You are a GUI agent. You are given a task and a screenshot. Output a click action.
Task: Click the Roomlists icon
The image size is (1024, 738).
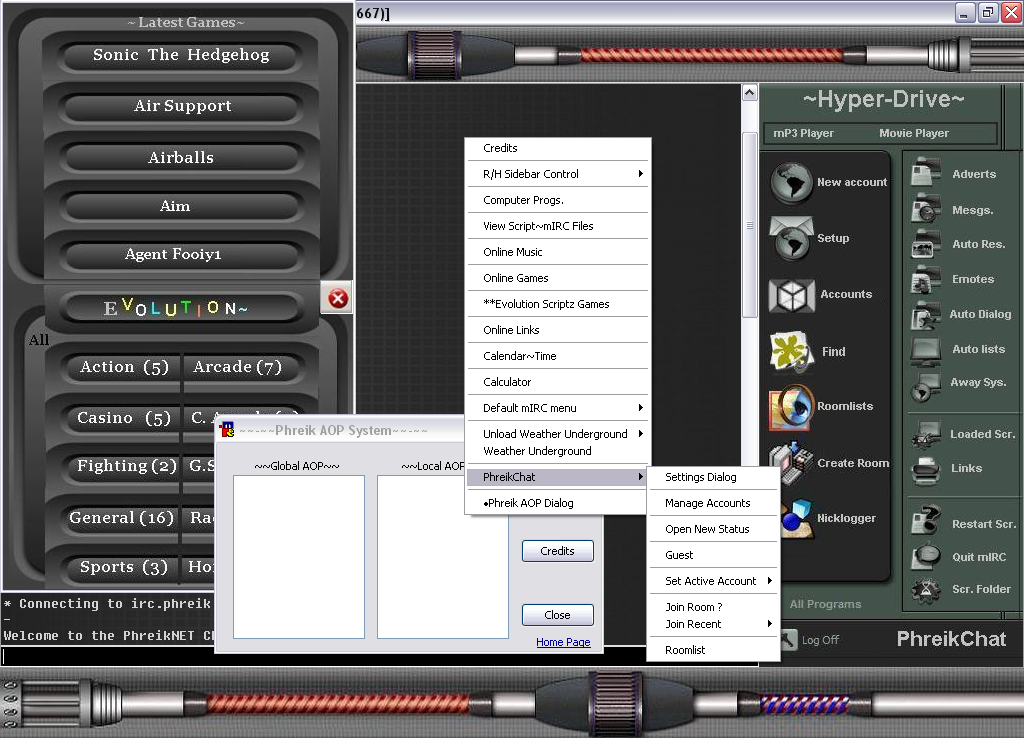click(x=792, y=407)
